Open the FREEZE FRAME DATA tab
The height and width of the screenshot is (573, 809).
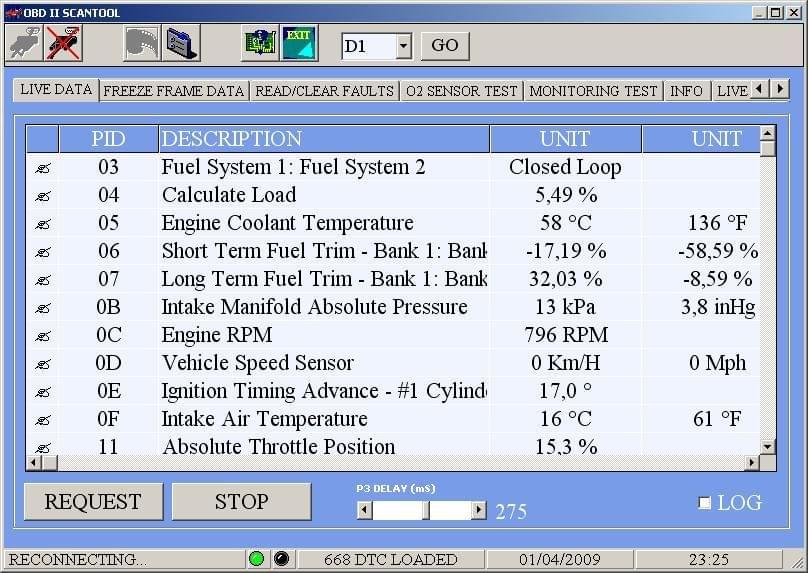click(174, 91)
